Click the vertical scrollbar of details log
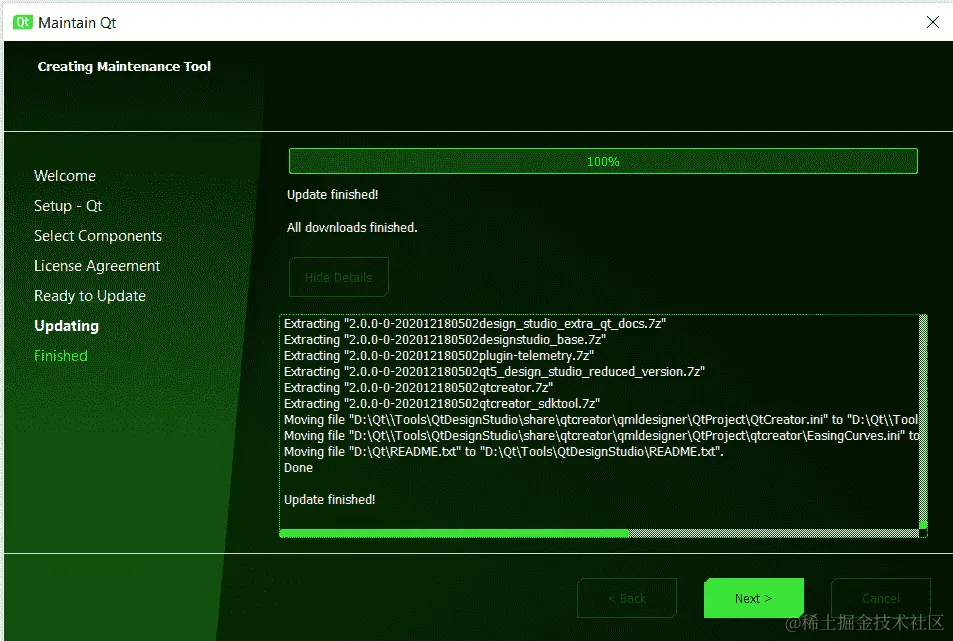Image resolution: width=953 pixels, height=641 pixels. pos(923,422)
